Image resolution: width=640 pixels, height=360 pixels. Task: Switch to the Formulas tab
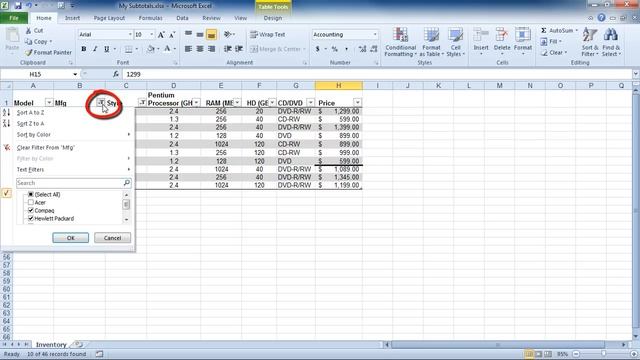(151, 18)
